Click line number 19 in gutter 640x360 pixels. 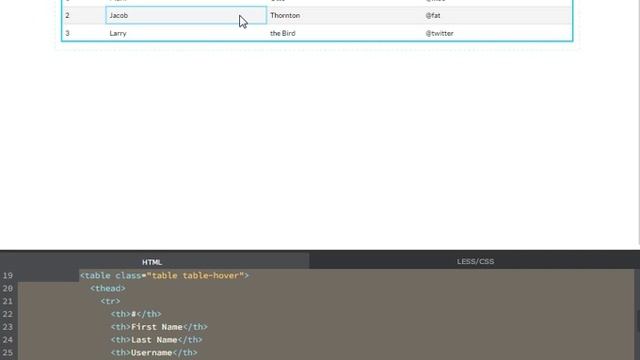pyautogui.click(x=7, y=276)
